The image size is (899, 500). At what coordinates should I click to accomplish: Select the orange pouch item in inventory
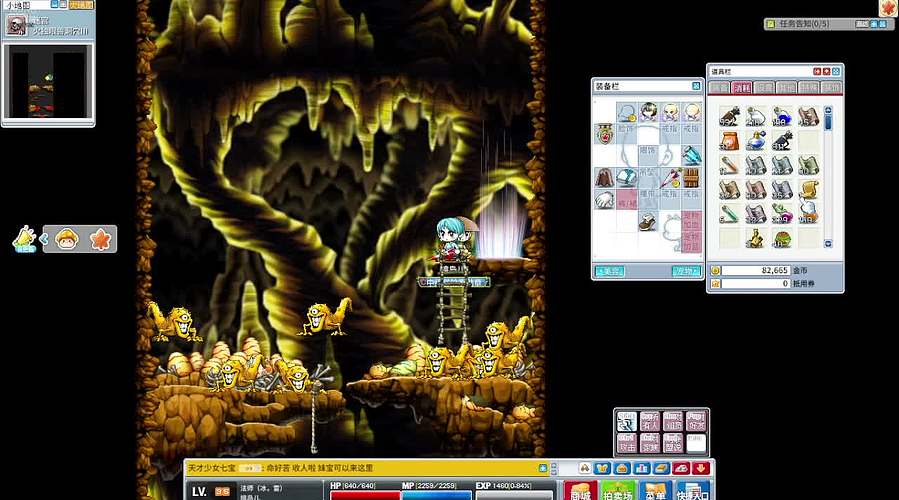click(x=729, y=141)
